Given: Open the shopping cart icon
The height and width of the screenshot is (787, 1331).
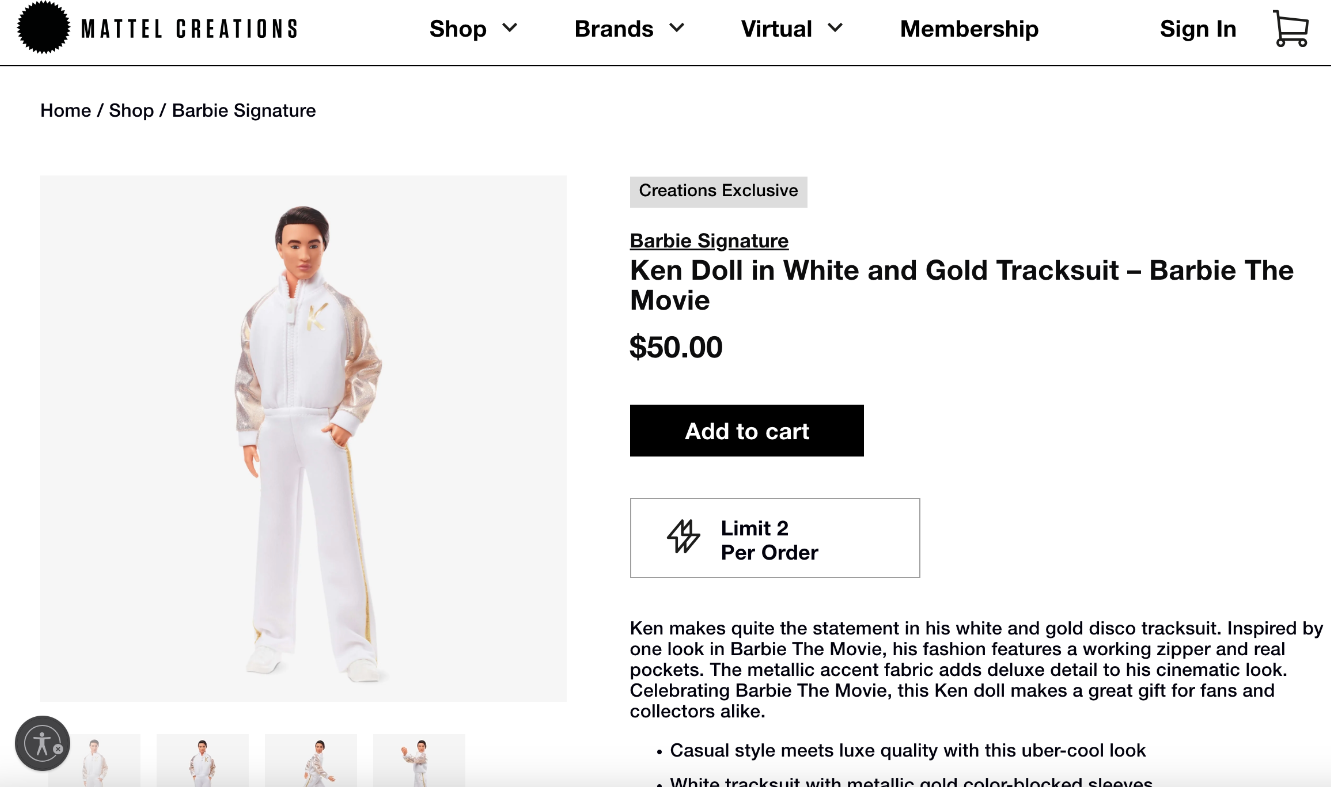Looking at the screenshot, I should pos(1290,29).
